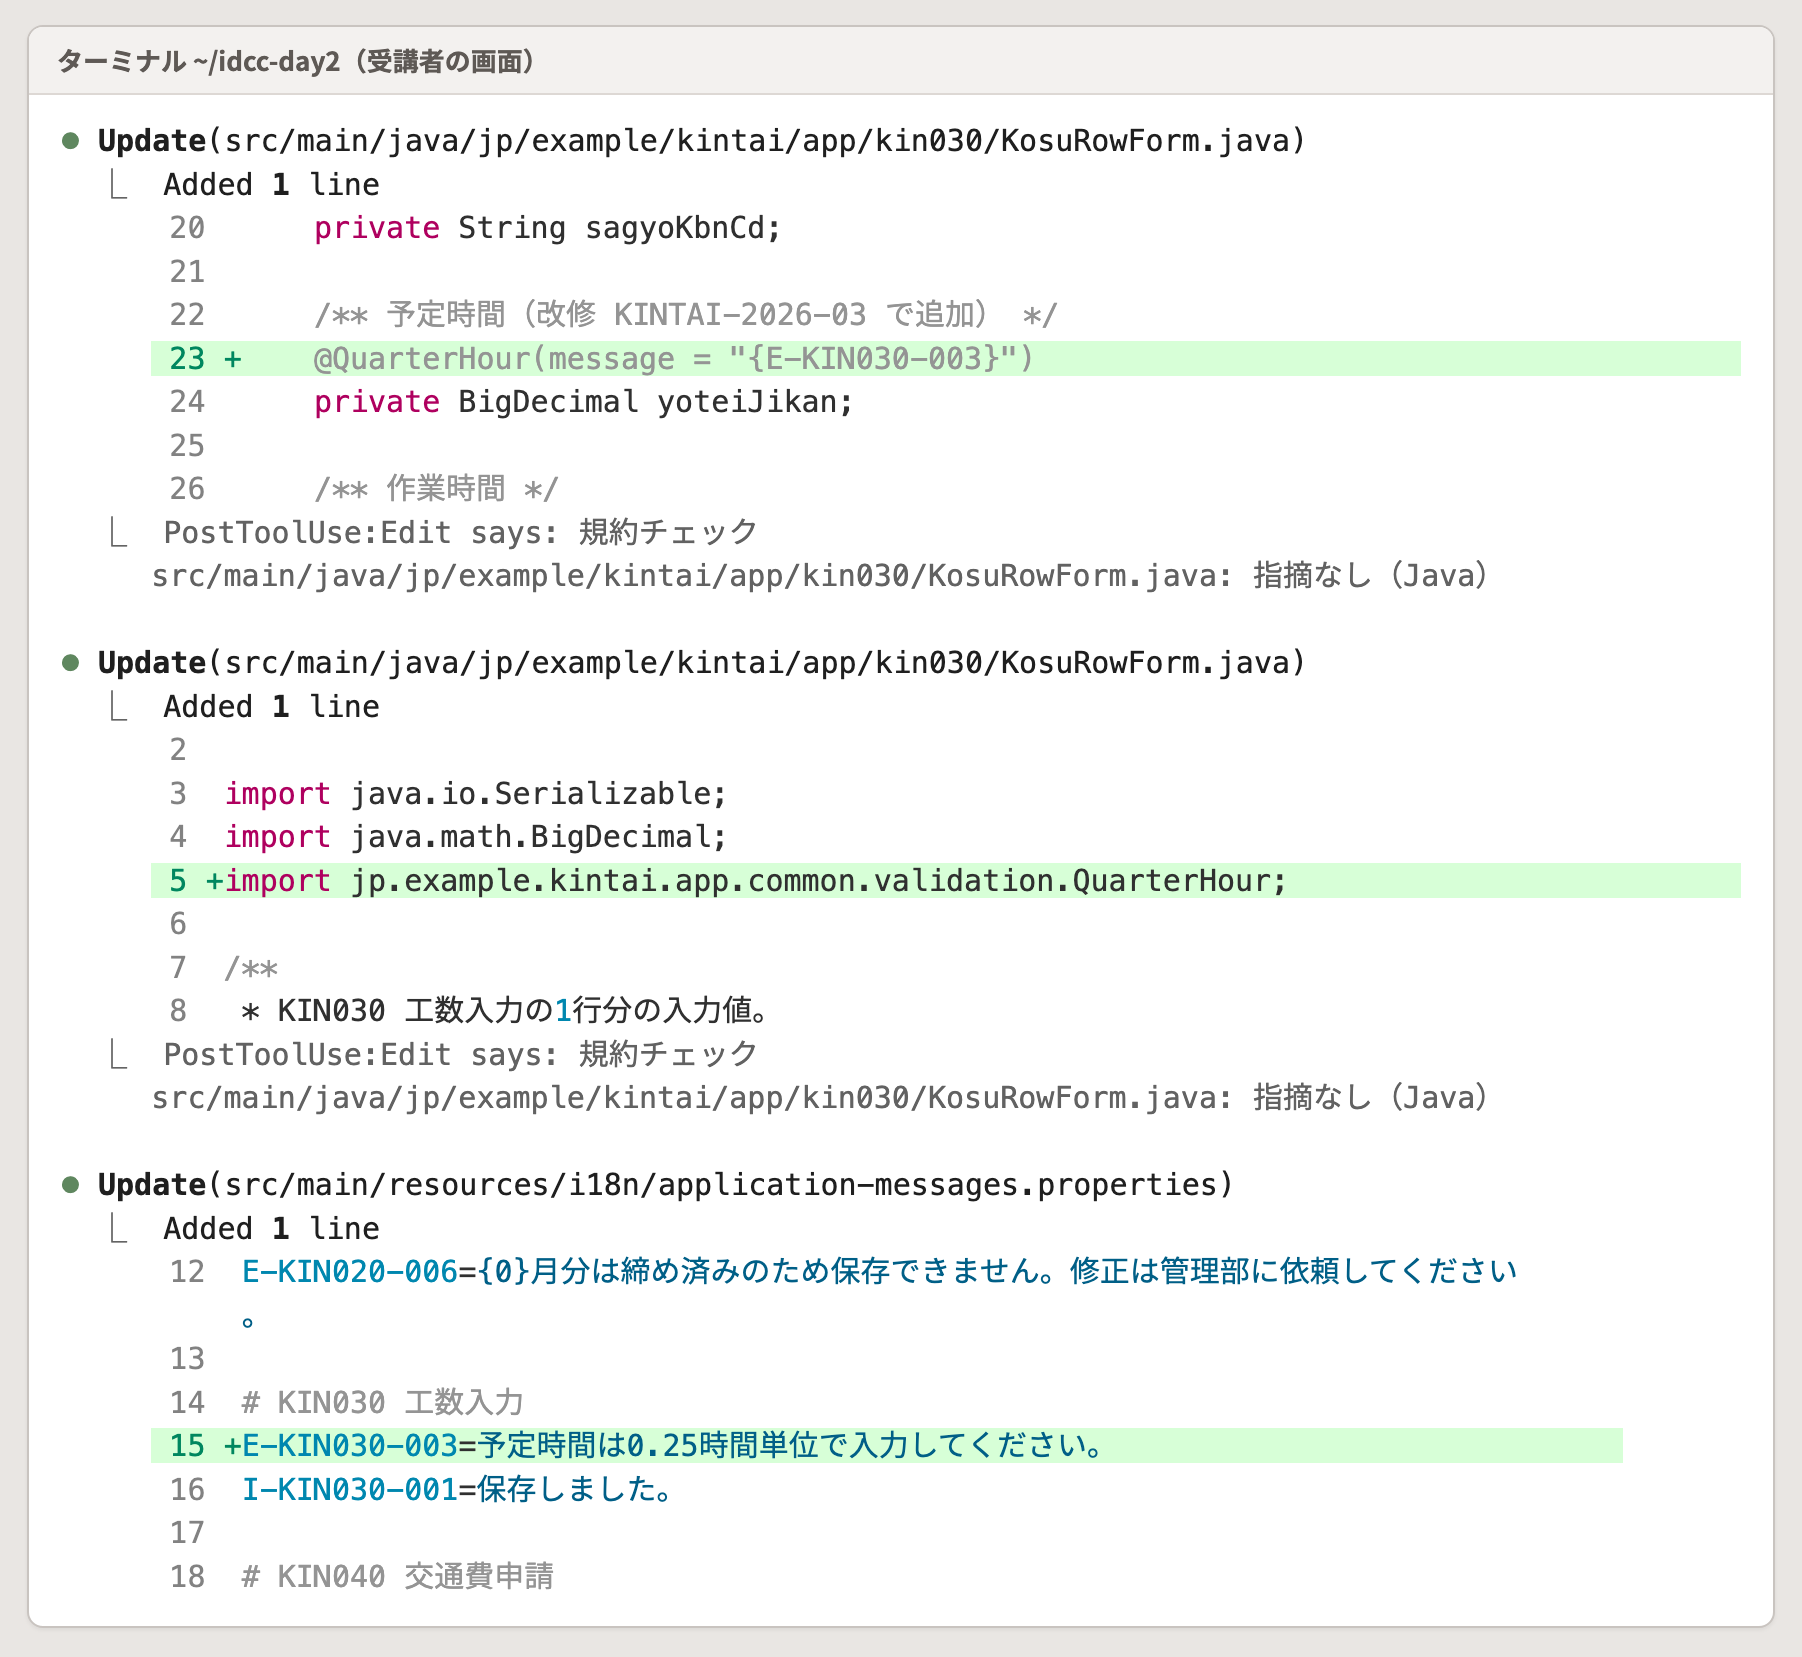Click "import java.io.Serializable;"
Image resolution: width=1802 pixels, height=1657 pixels.
(x=476, y=794)
